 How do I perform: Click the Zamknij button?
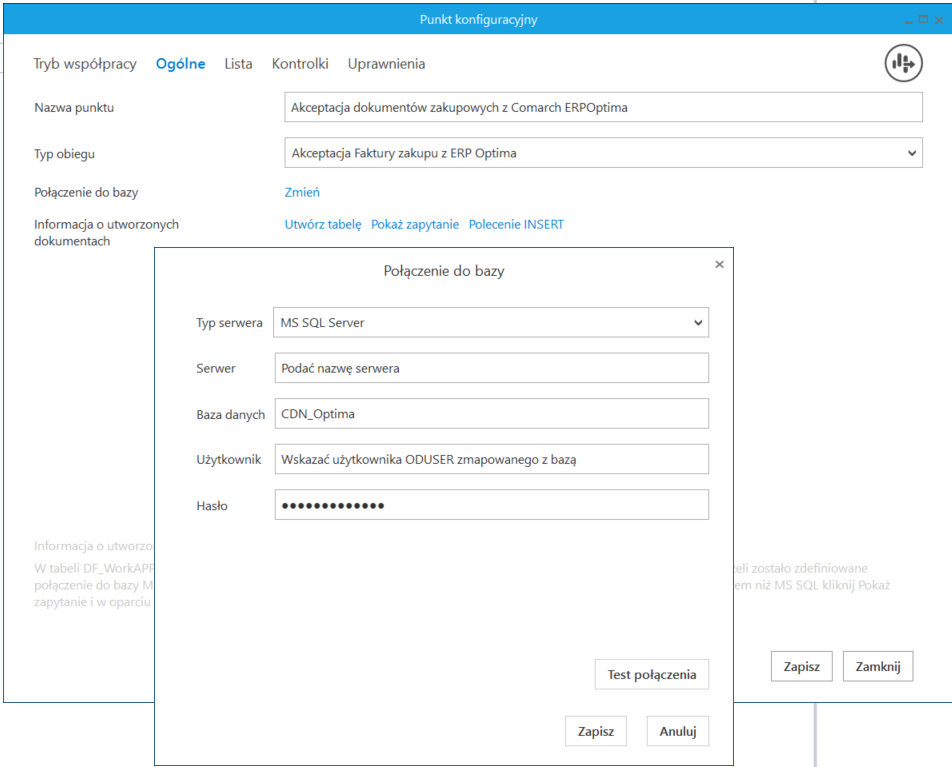[x=878, y=666]
